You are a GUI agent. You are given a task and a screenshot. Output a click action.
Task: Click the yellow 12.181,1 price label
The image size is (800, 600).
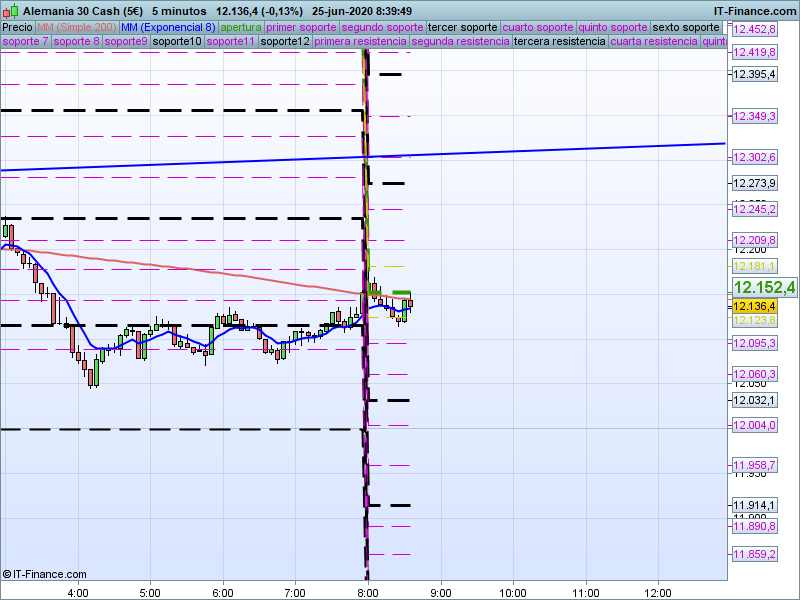pyautogui.click(x=754, y=266)
